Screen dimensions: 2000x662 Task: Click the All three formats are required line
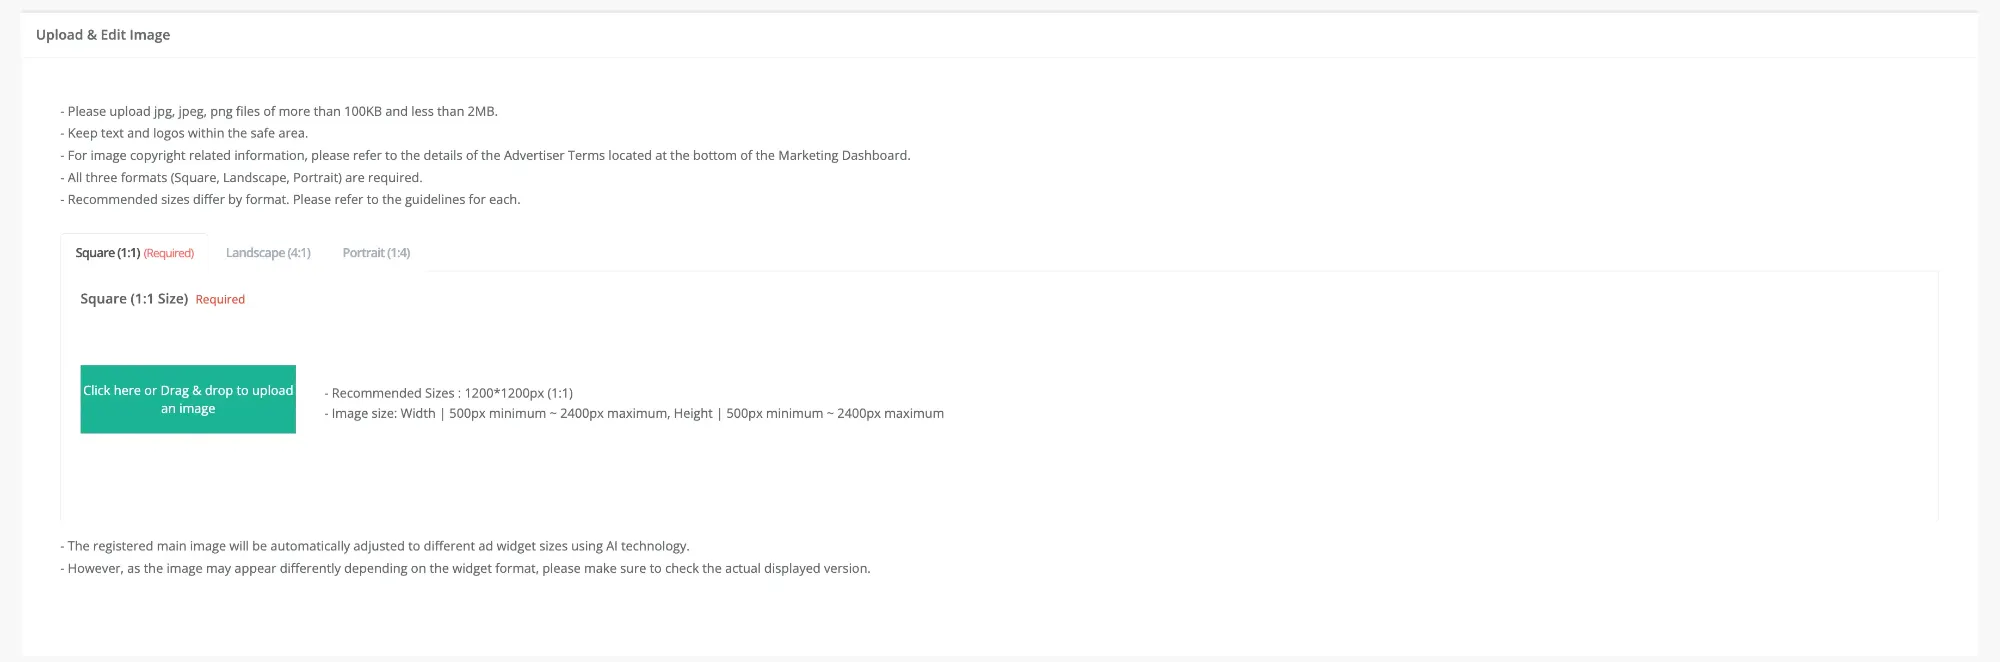point(244,178)
